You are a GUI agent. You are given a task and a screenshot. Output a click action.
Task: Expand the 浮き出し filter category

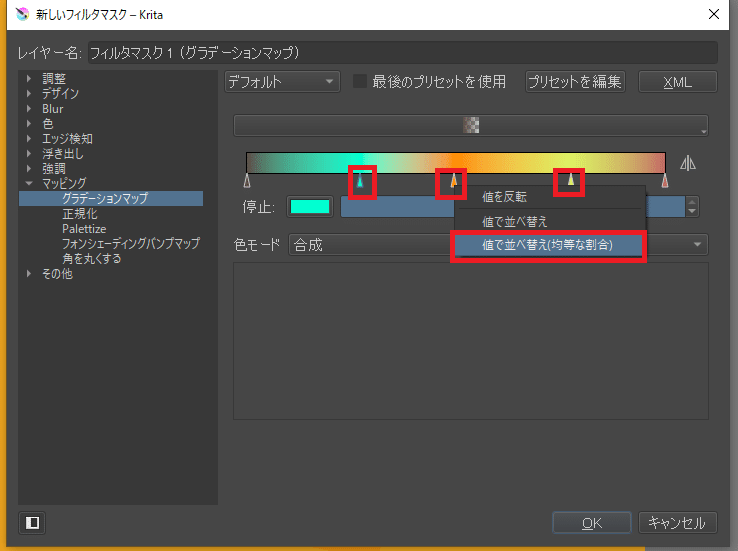(29, 153)
